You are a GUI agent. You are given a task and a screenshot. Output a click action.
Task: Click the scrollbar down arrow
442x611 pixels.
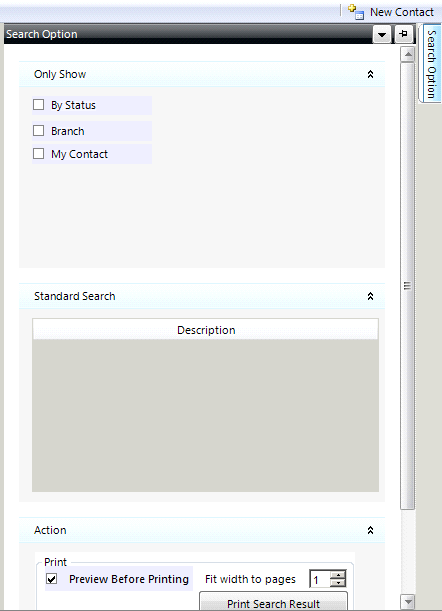(408, 602)
